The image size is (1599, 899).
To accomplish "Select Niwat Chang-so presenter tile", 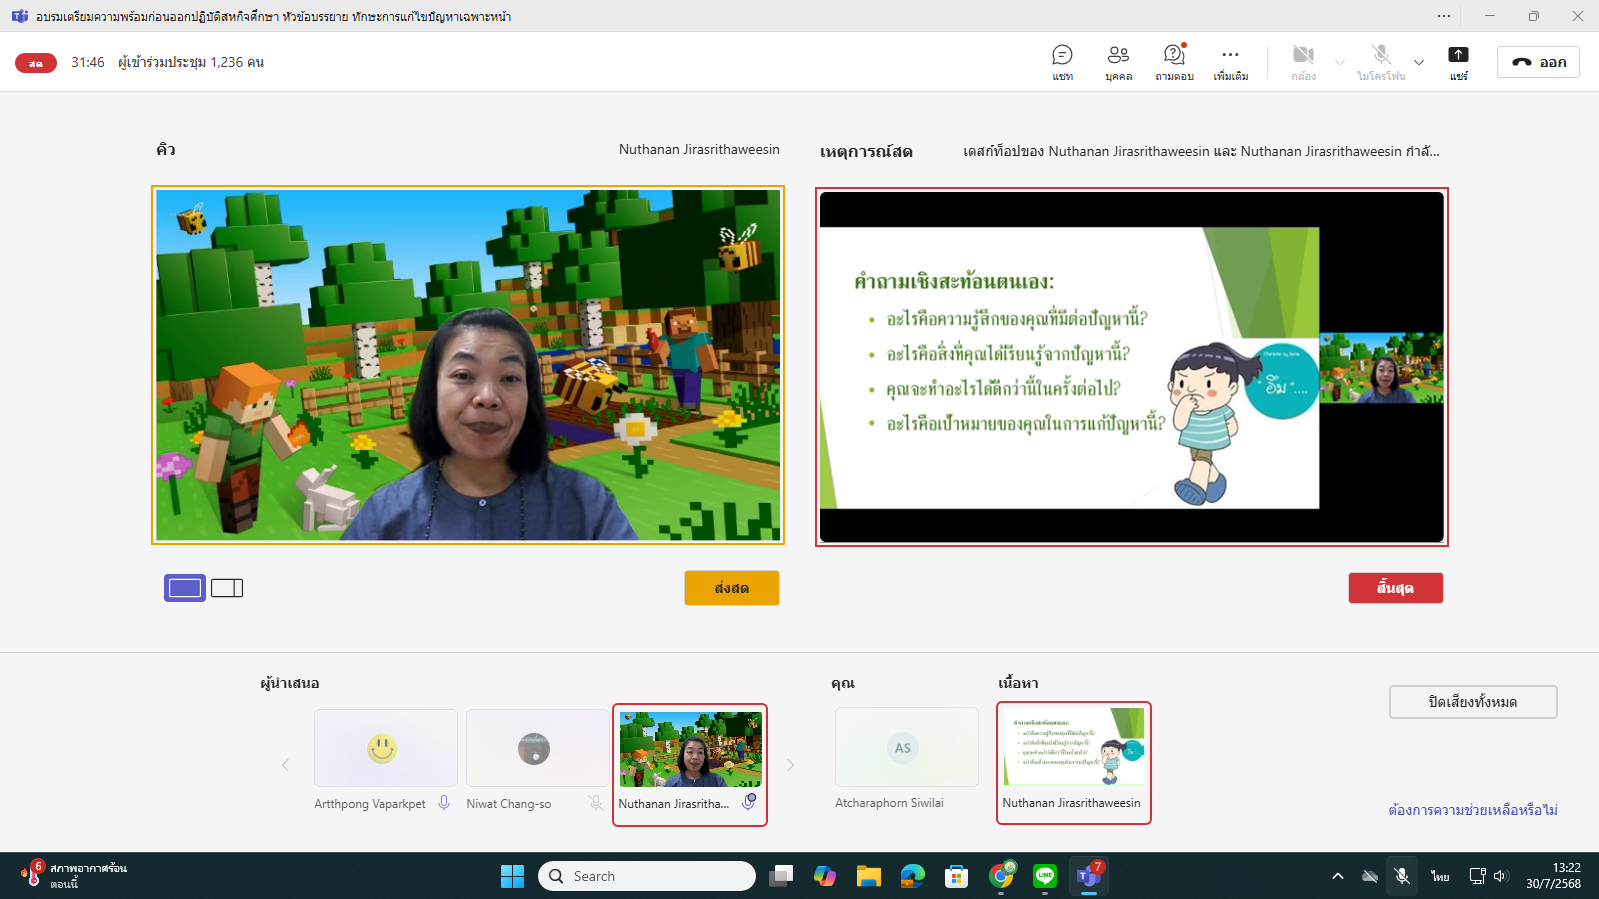I will pyautogui.click(x=537, y=749).
